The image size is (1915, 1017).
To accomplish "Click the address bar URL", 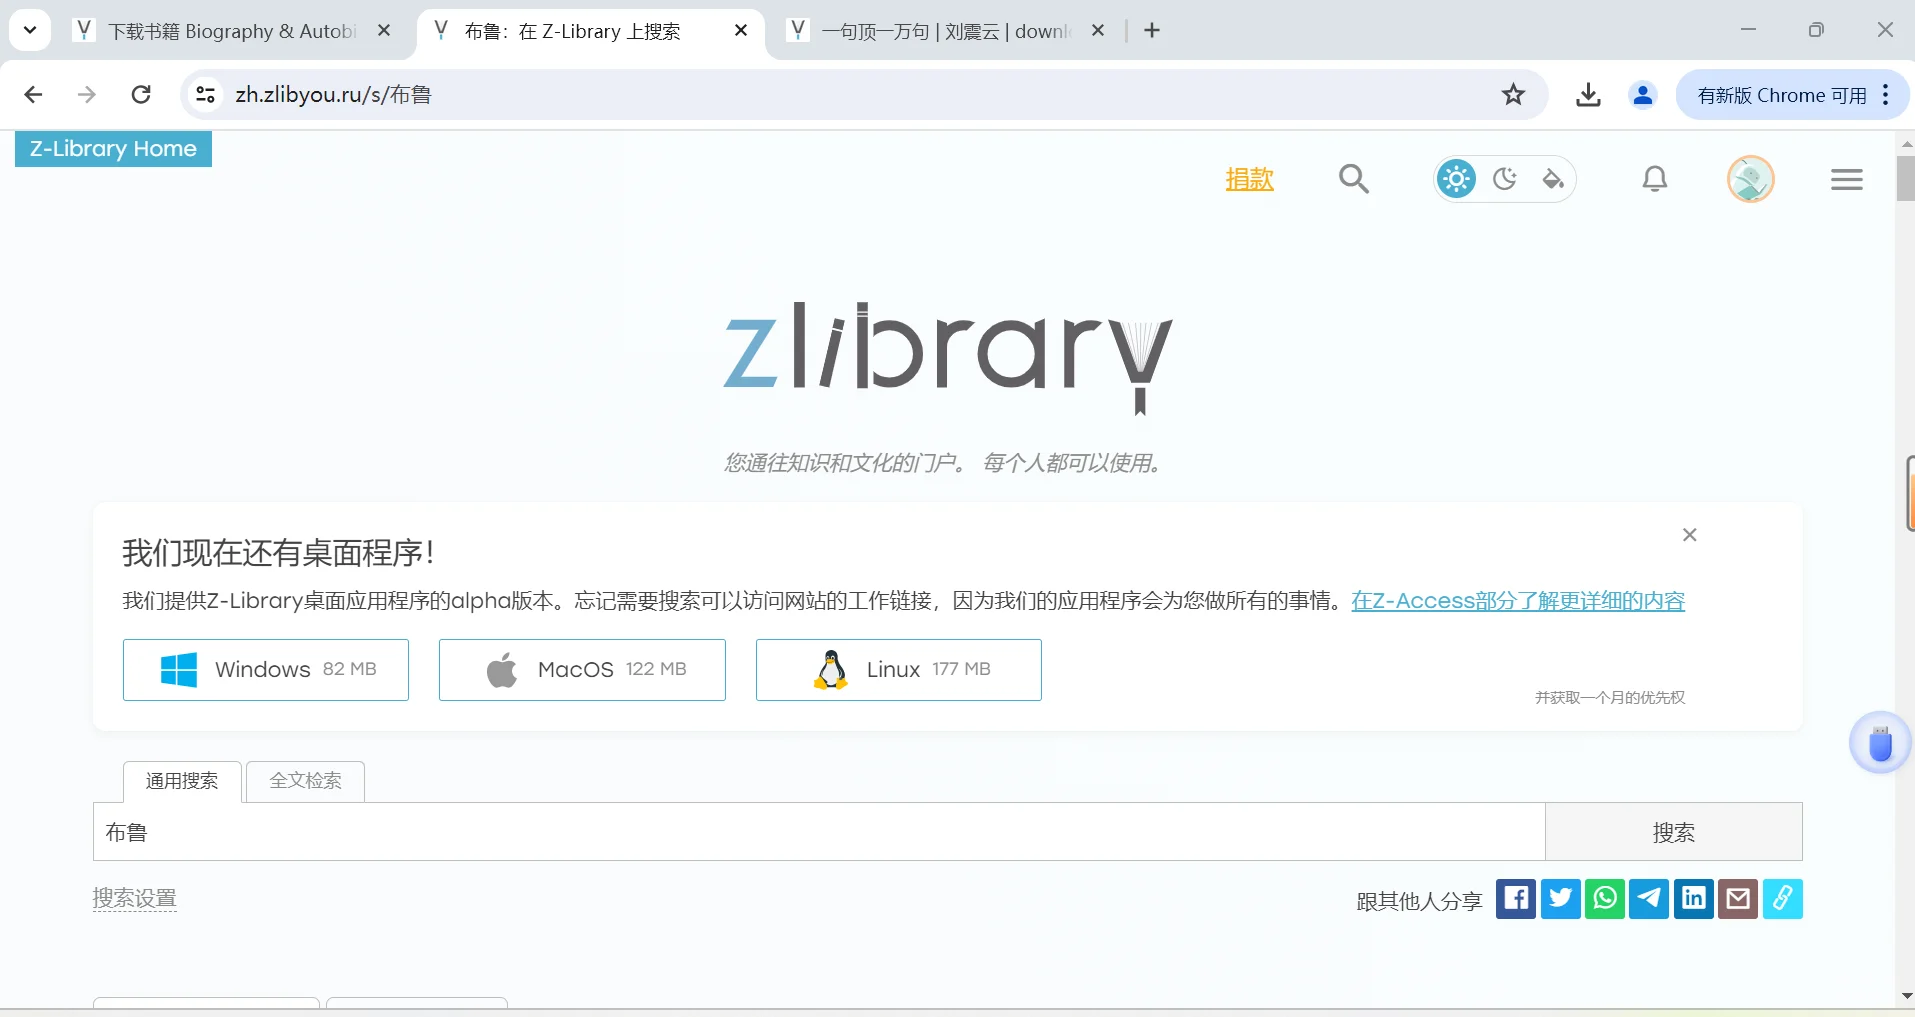I will pyautogui.click(x=333, y=95).
